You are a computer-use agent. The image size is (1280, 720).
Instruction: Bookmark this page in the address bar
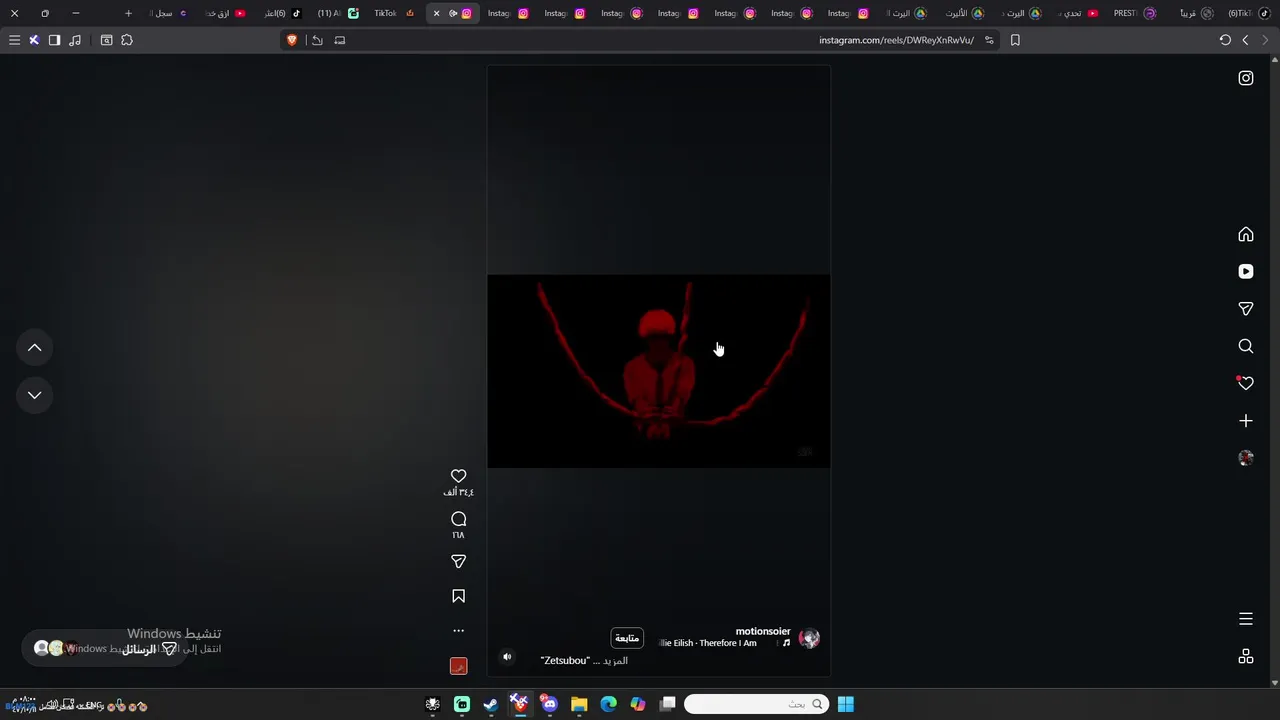[1015, 40]
